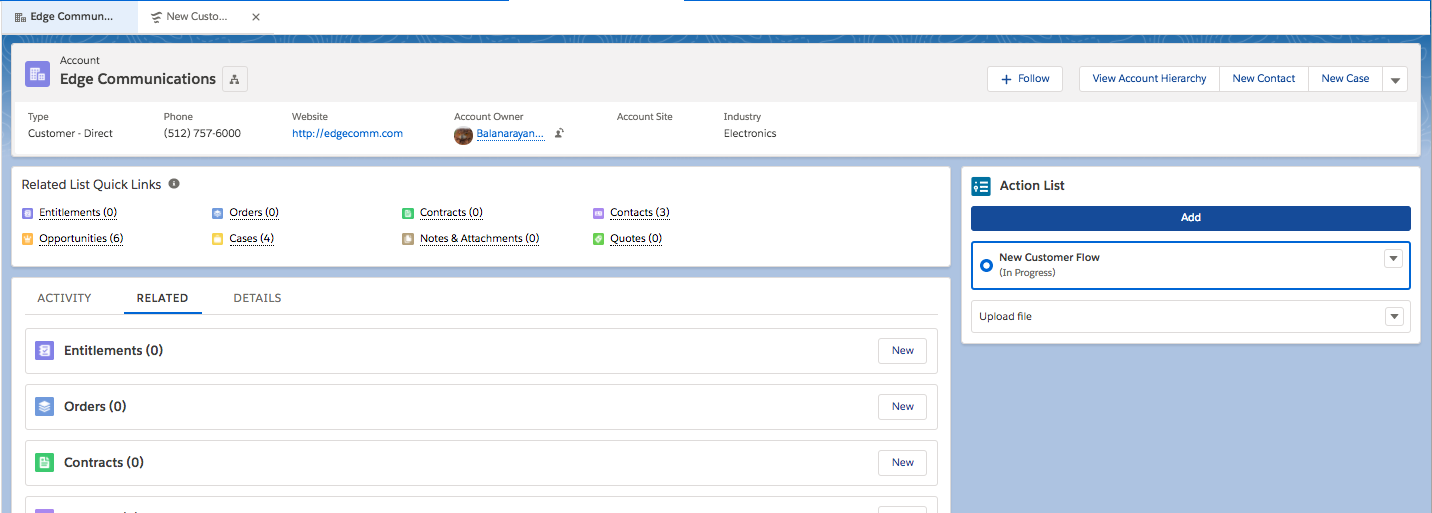The image size is (1432, 513).
Task: Click the Contracts quick link icon
Action: pyautogui.click(x=408, y=213)
